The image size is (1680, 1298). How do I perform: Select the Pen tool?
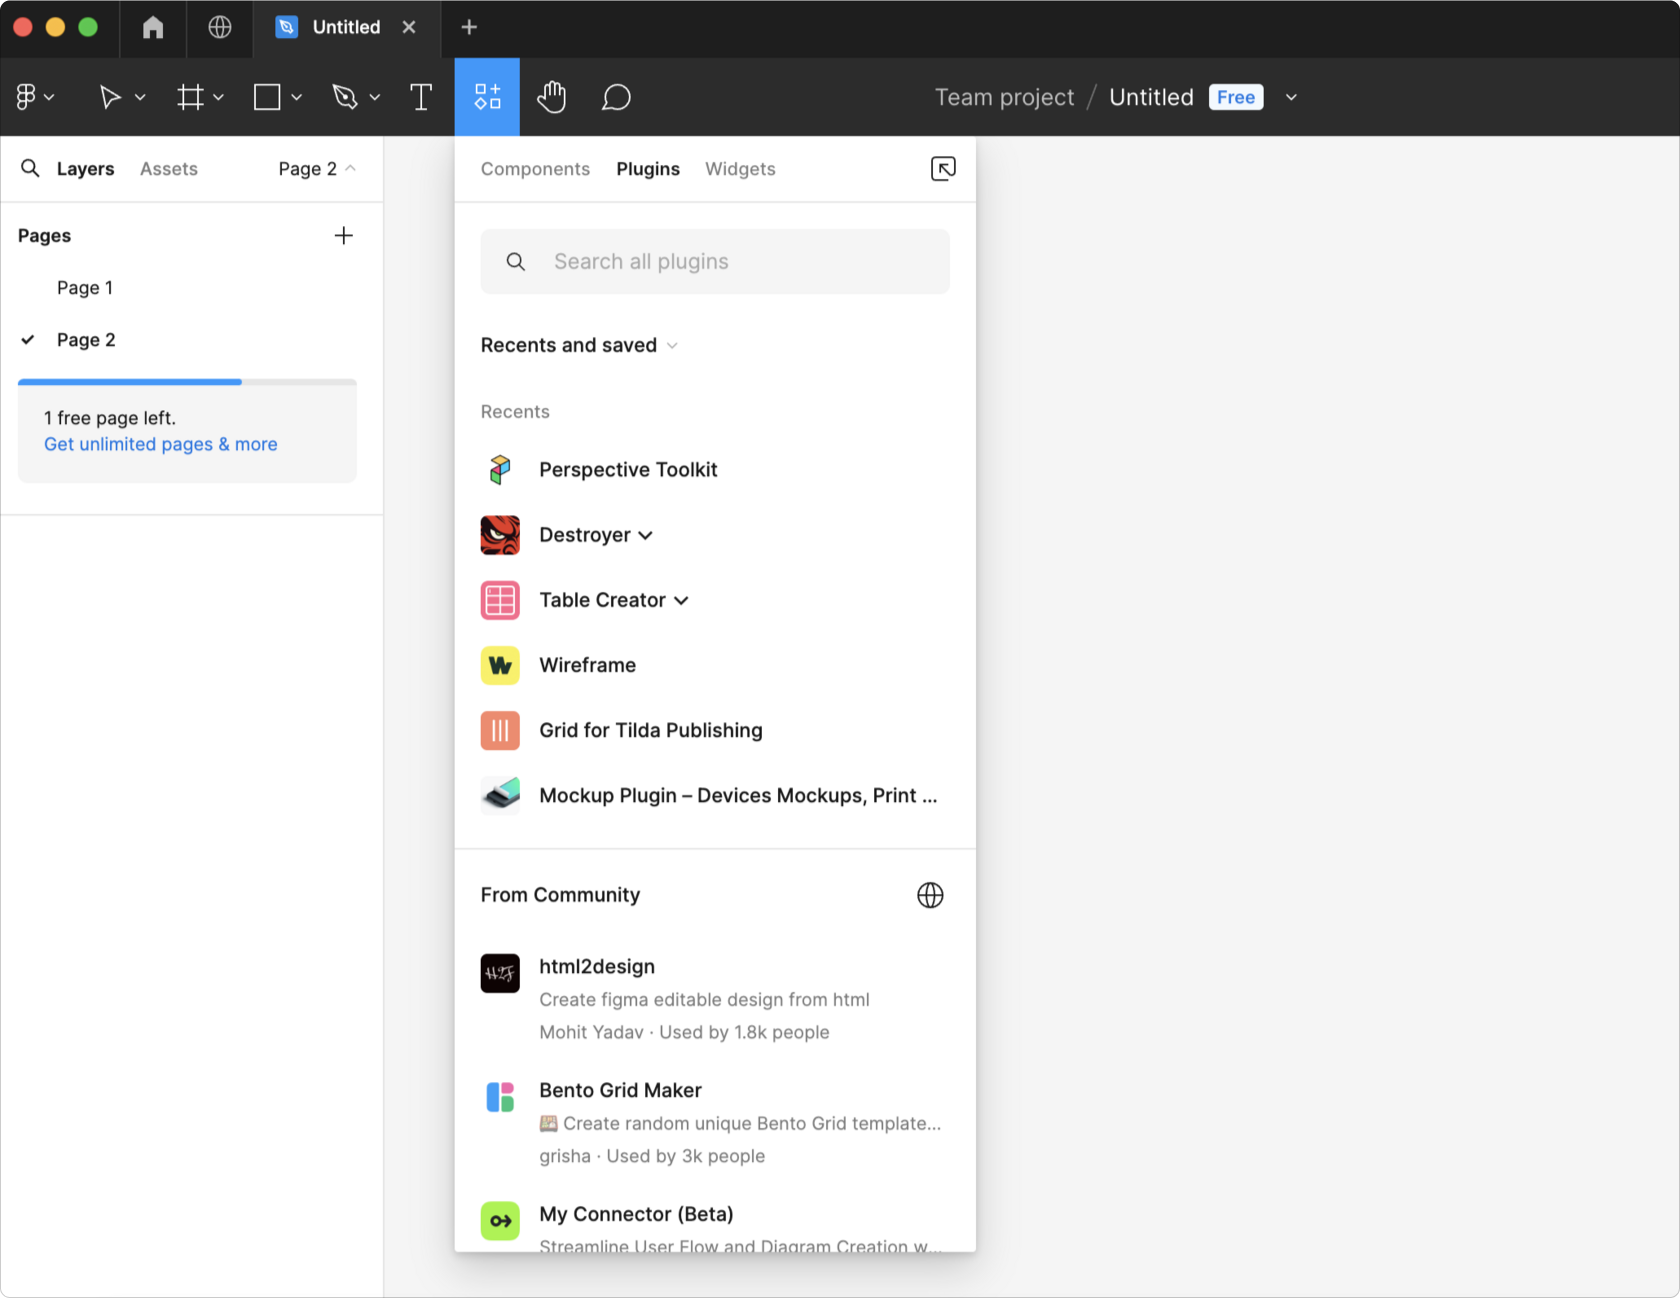click(x=345, y=97)
